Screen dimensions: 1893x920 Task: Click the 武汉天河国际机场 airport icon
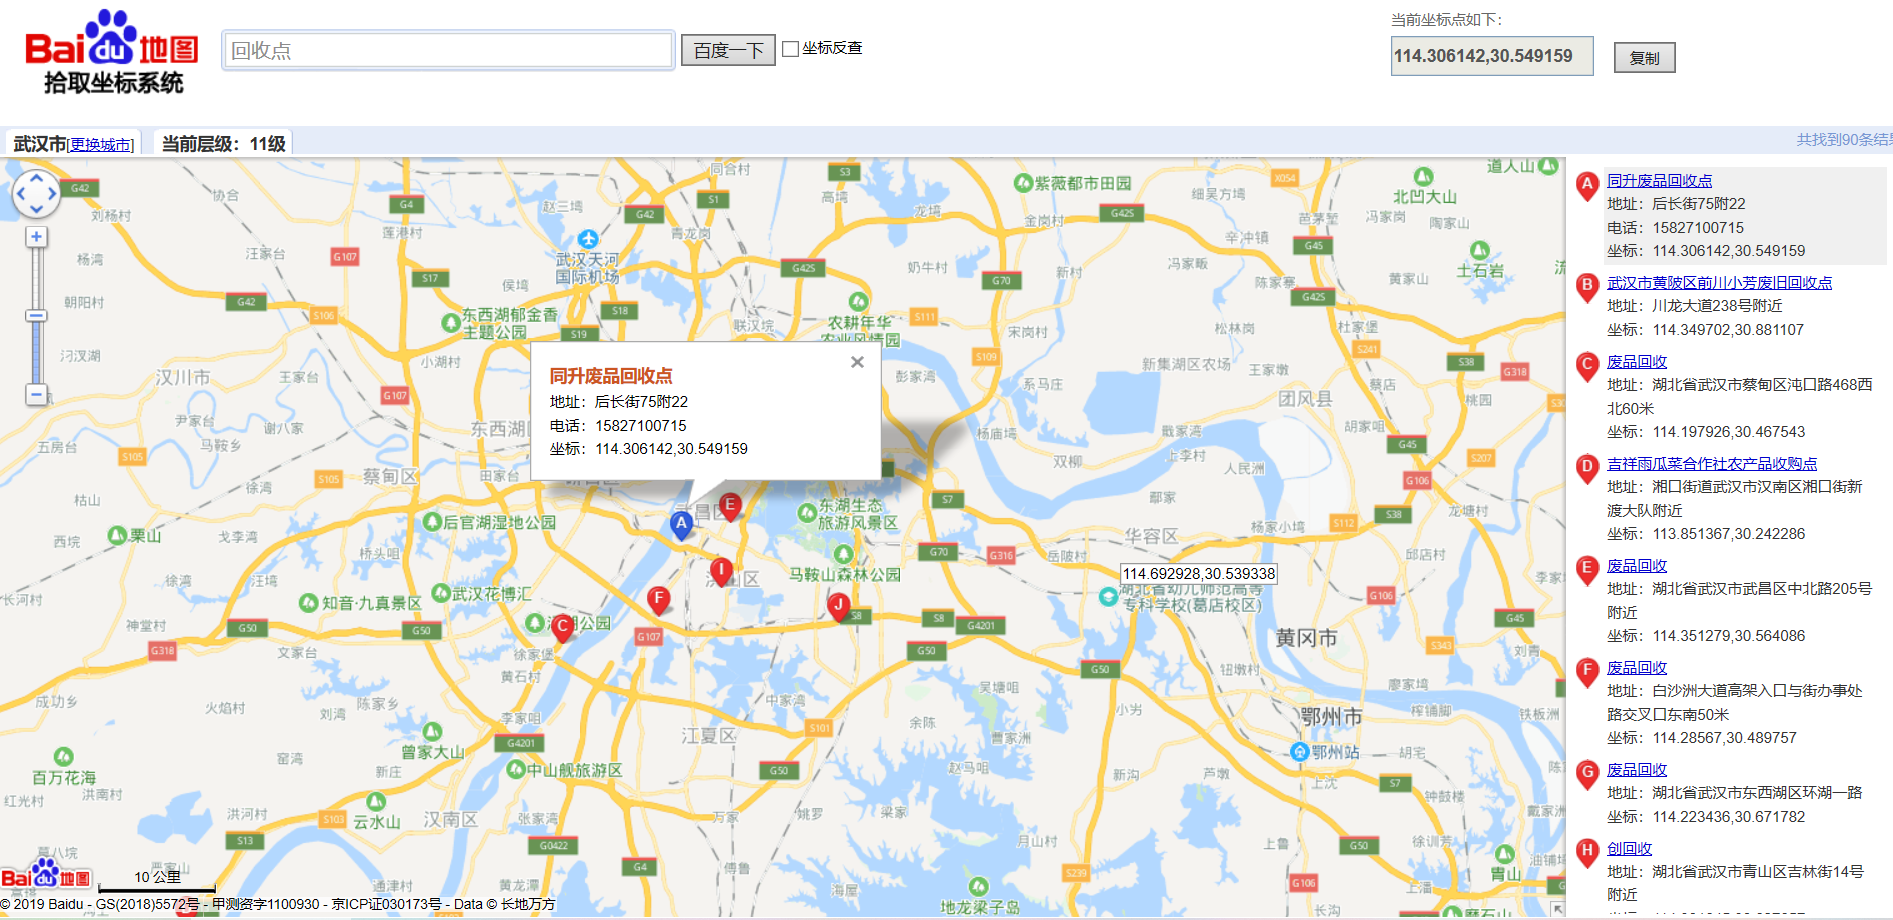click(x=588, y=239)
